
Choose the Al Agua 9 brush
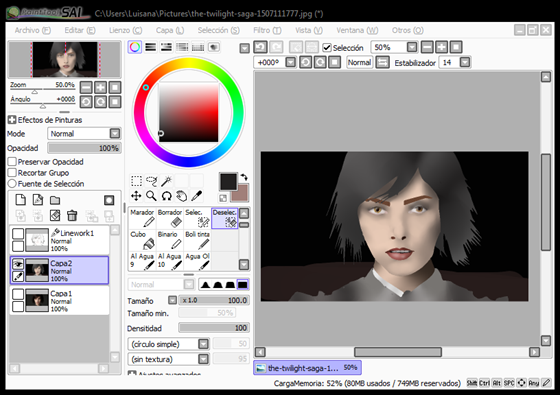coord(142,261)
